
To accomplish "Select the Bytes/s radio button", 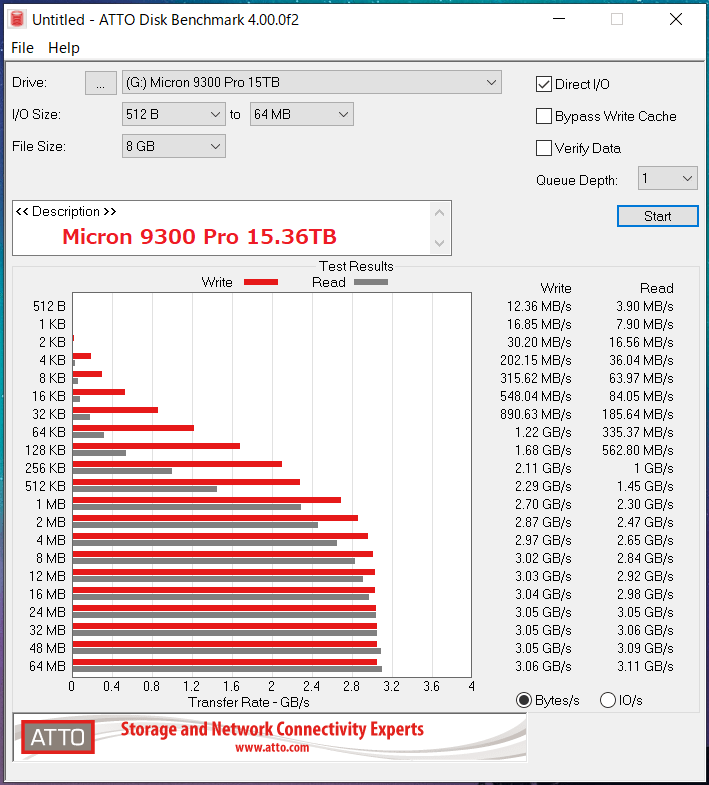I will pos(524,700).
